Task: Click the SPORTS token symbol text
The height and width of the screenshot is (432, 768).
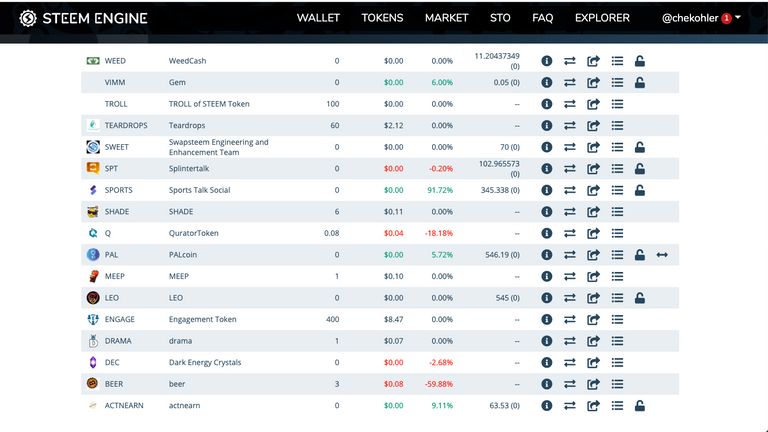Action: pyautogui.click(x=119, y=190)
